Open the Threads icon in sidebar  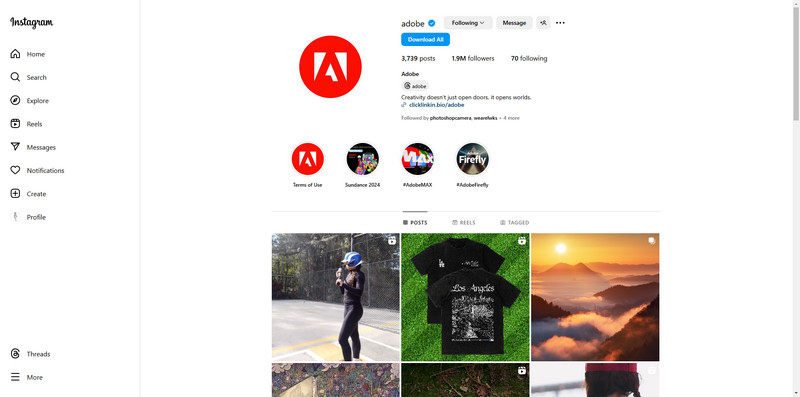point(15,354)
